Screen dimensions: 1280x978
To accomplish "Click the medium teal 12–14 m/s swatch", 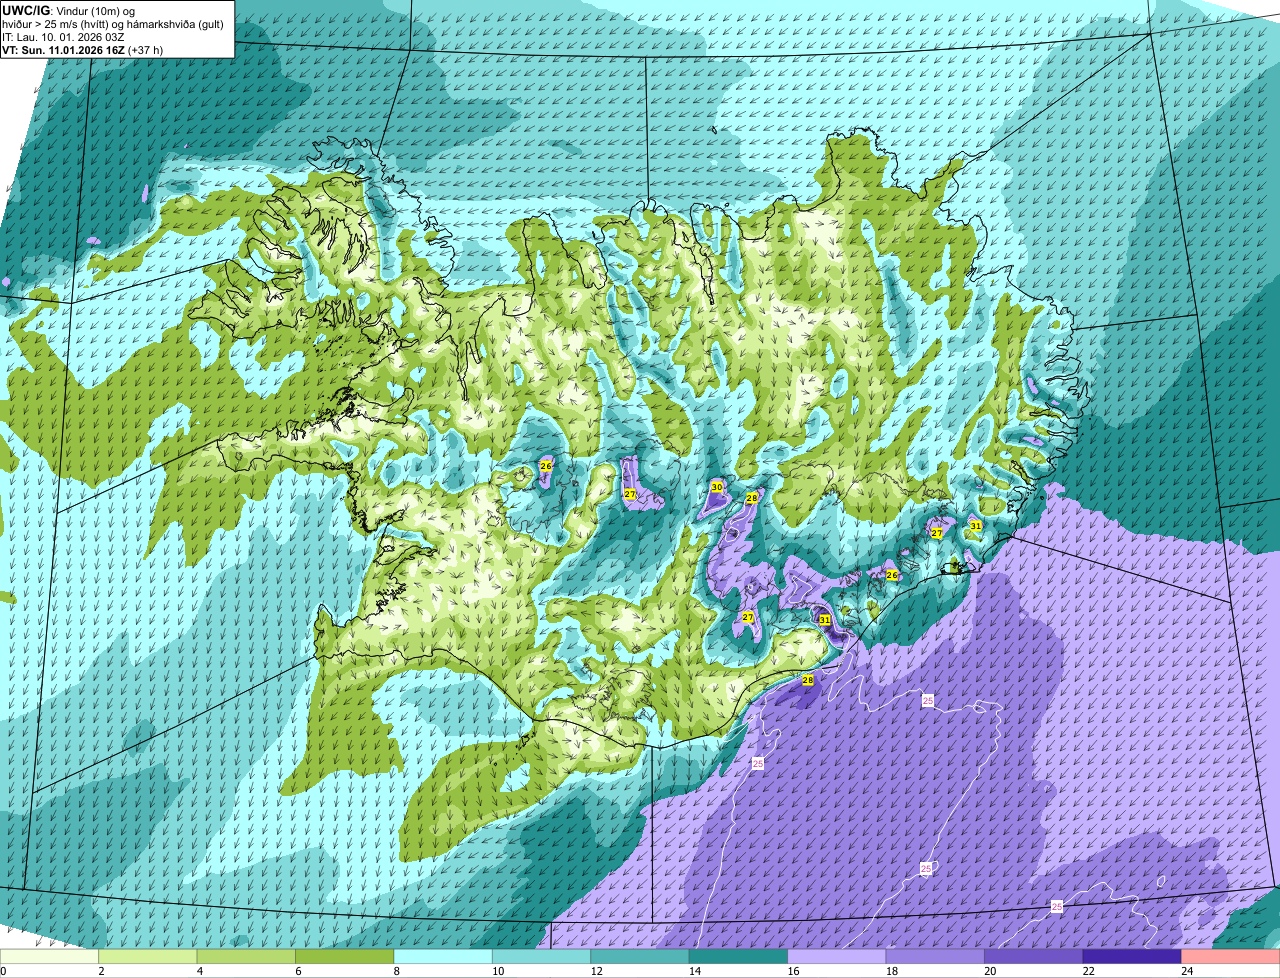I will pyautogui.click(x=640, y=956).
